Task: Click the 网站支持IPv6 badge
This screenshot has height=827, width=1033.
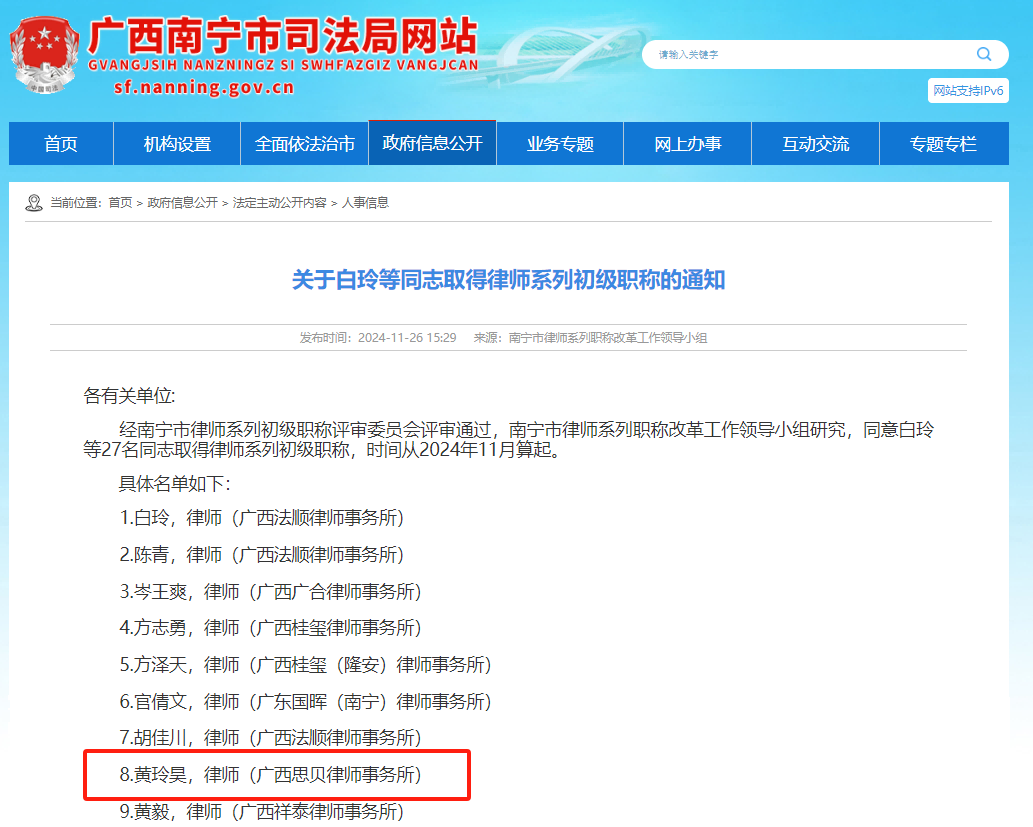Action: [969, 90]
